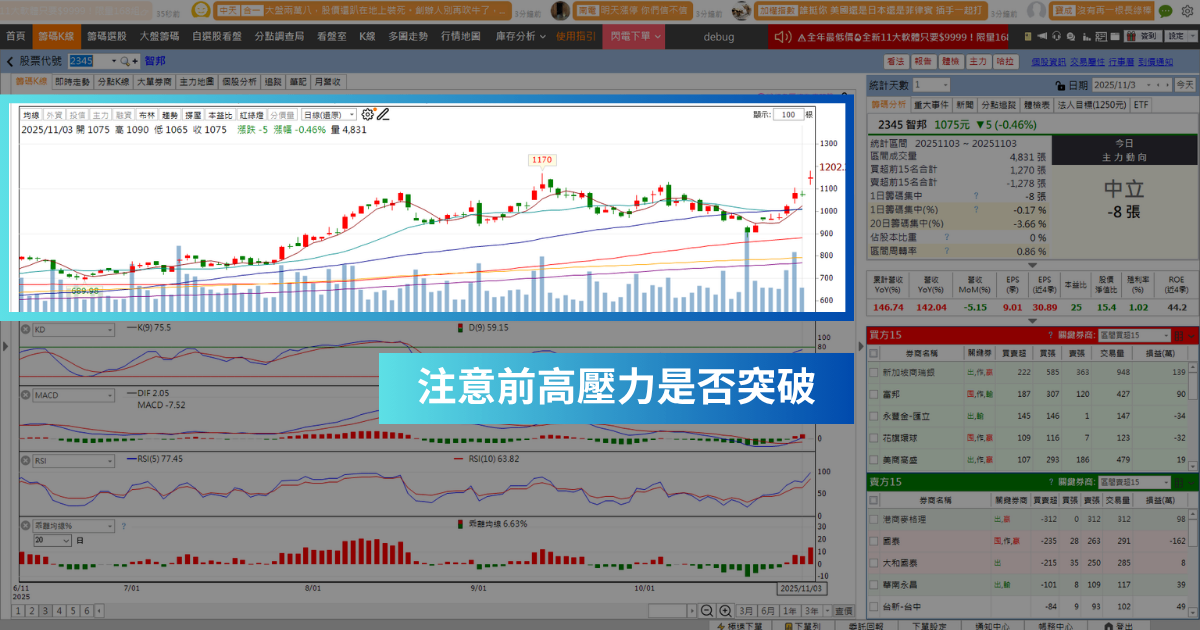Open the 統計天數 dropdown
Viewport: 1200px width, 630px height.
(930, 86)
